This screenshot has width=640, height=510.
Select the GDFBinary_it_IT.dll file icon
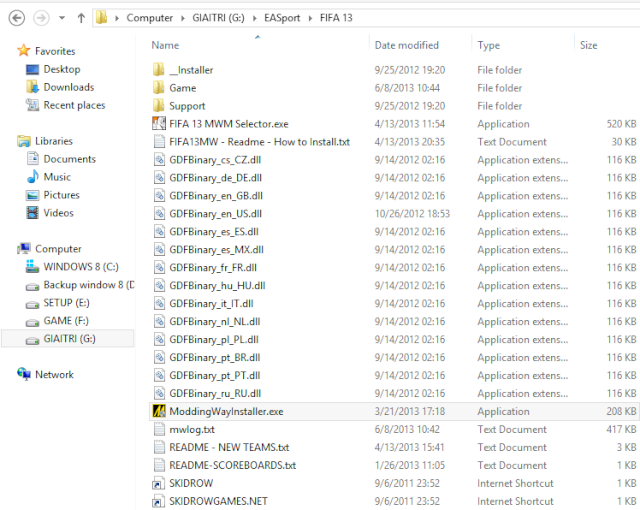pyautogui.click(x=159, y=303)
